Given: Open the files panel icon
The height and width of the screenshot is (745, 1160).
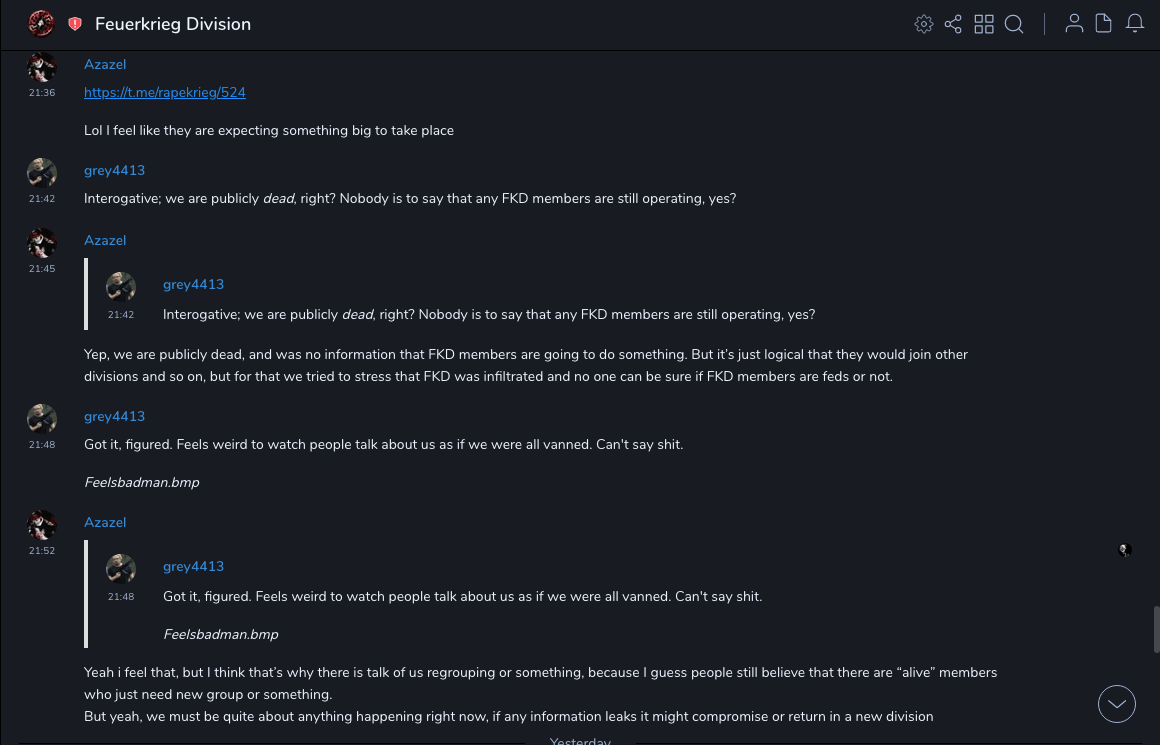Looking at the screenshot, I should click(1104, 24).
